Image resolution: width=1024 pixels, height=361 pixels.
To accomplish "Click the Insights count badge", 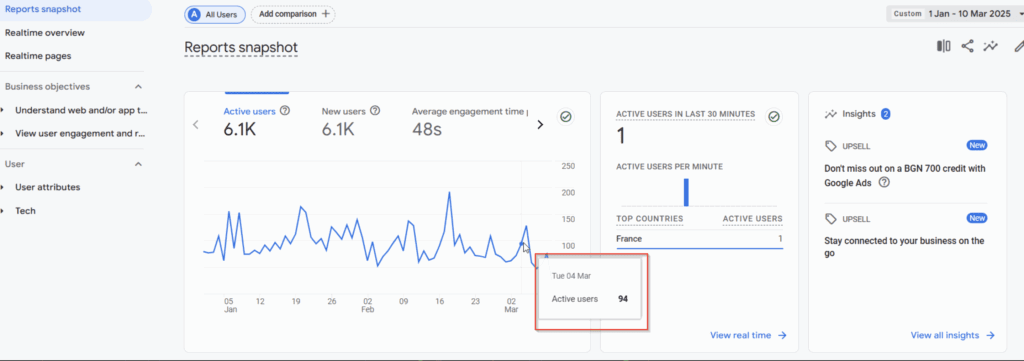I will point(886,114).
